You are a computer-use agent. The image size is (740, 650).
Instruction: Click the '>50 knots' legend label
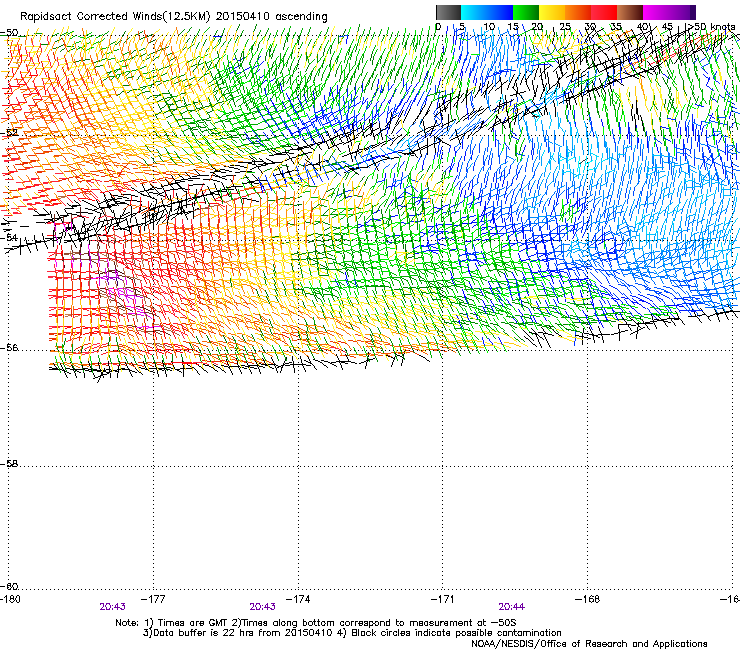pyautogui.click(x=711, y=27)
